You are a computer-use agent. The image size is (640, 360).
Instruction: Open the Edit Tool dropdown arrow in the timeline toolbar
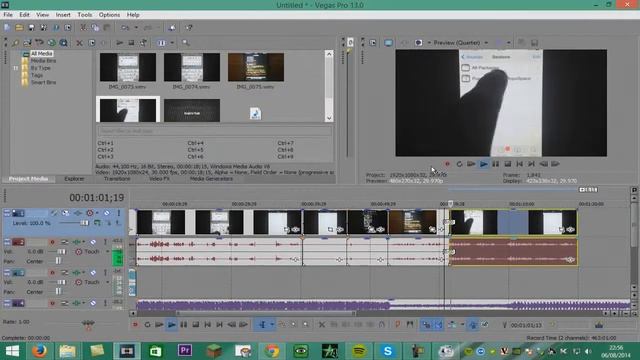point(272,325)
